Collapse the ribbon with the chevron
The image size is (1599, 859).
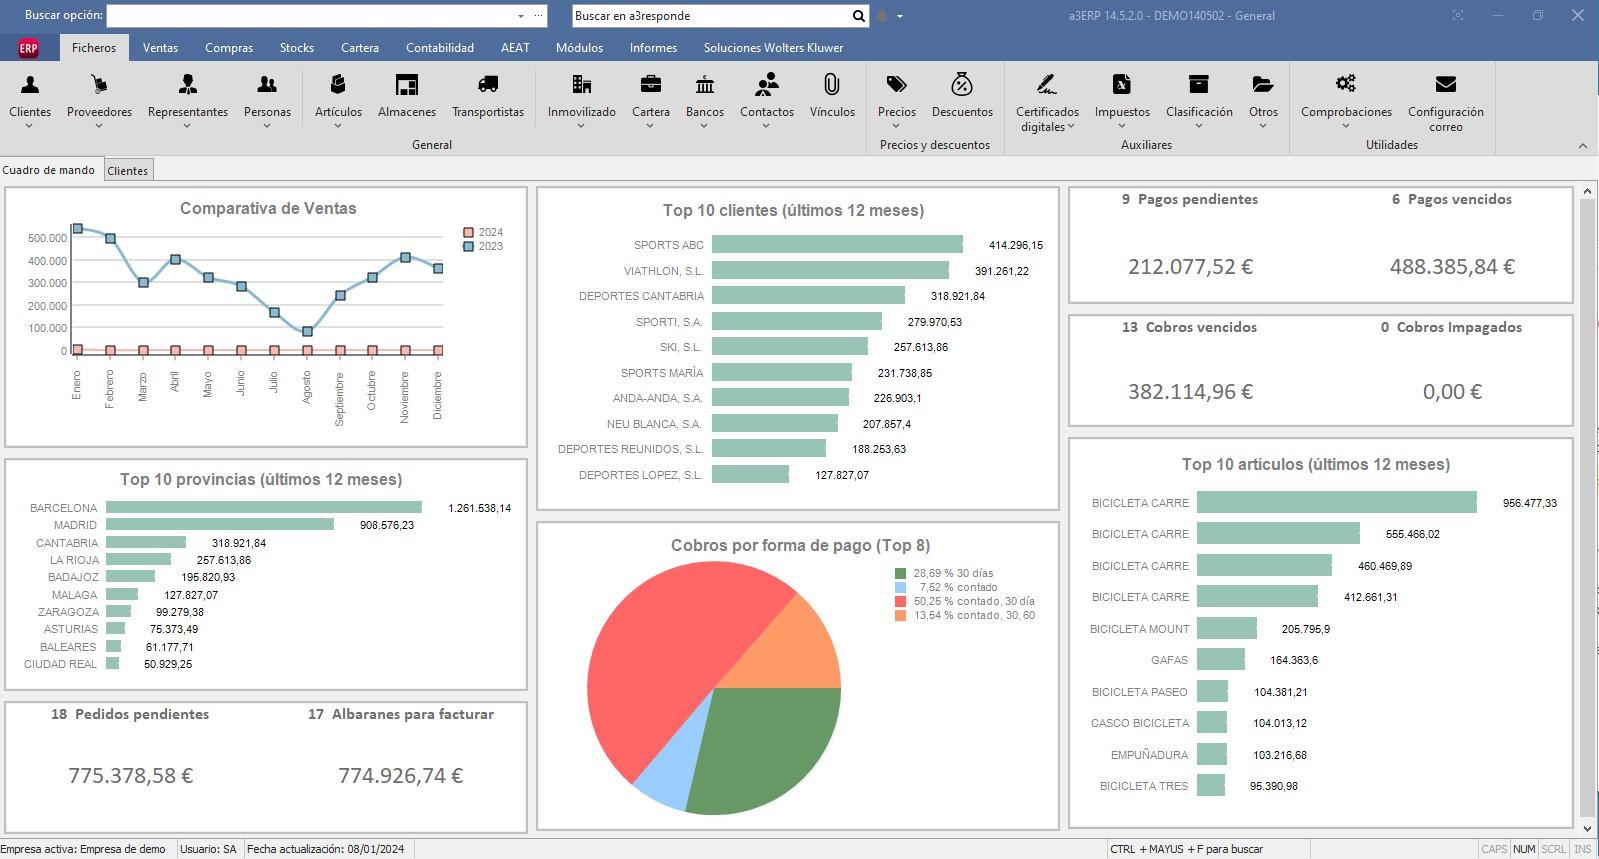[1582, 146]
